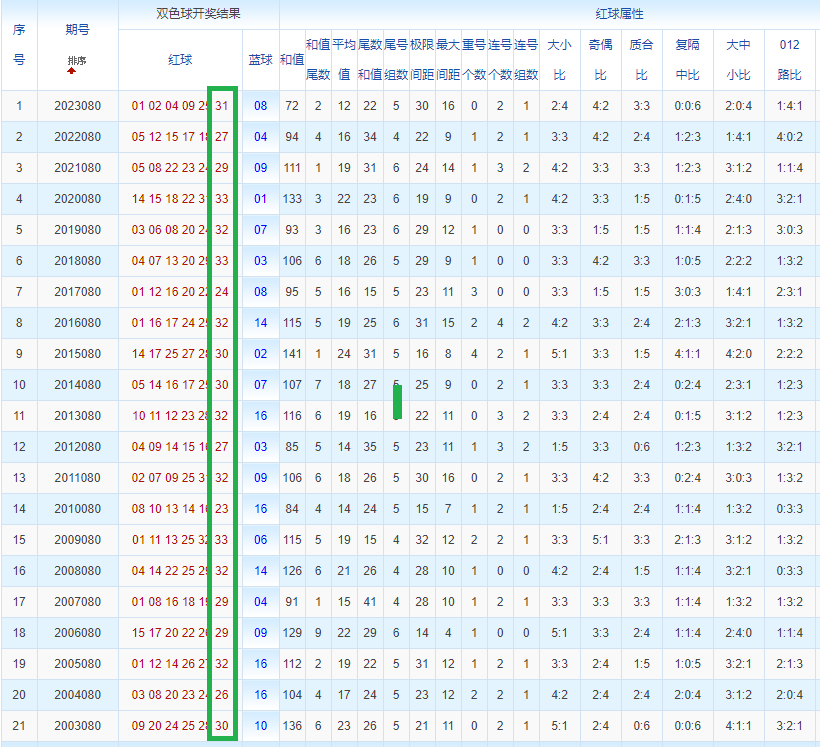Image resolution: width=820 pixels, height=747 pixels.
Task: Click the 012路比 column header
Action: coord(789,60)
